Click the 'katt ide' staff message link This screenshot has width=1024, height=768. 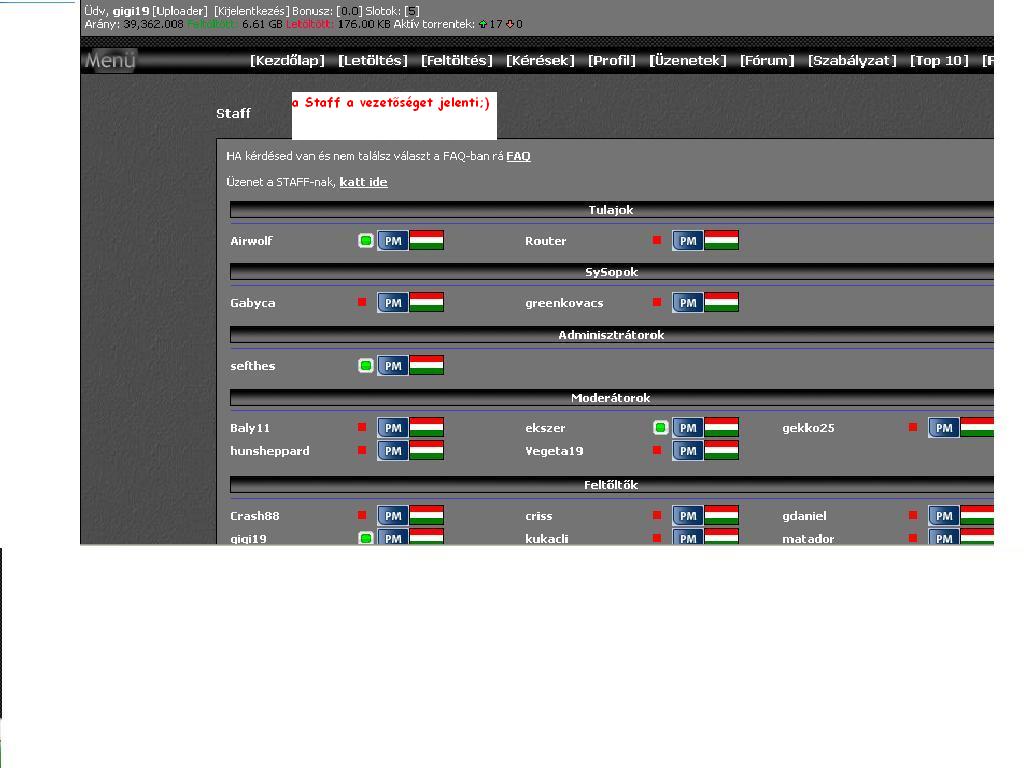(363, 182)
